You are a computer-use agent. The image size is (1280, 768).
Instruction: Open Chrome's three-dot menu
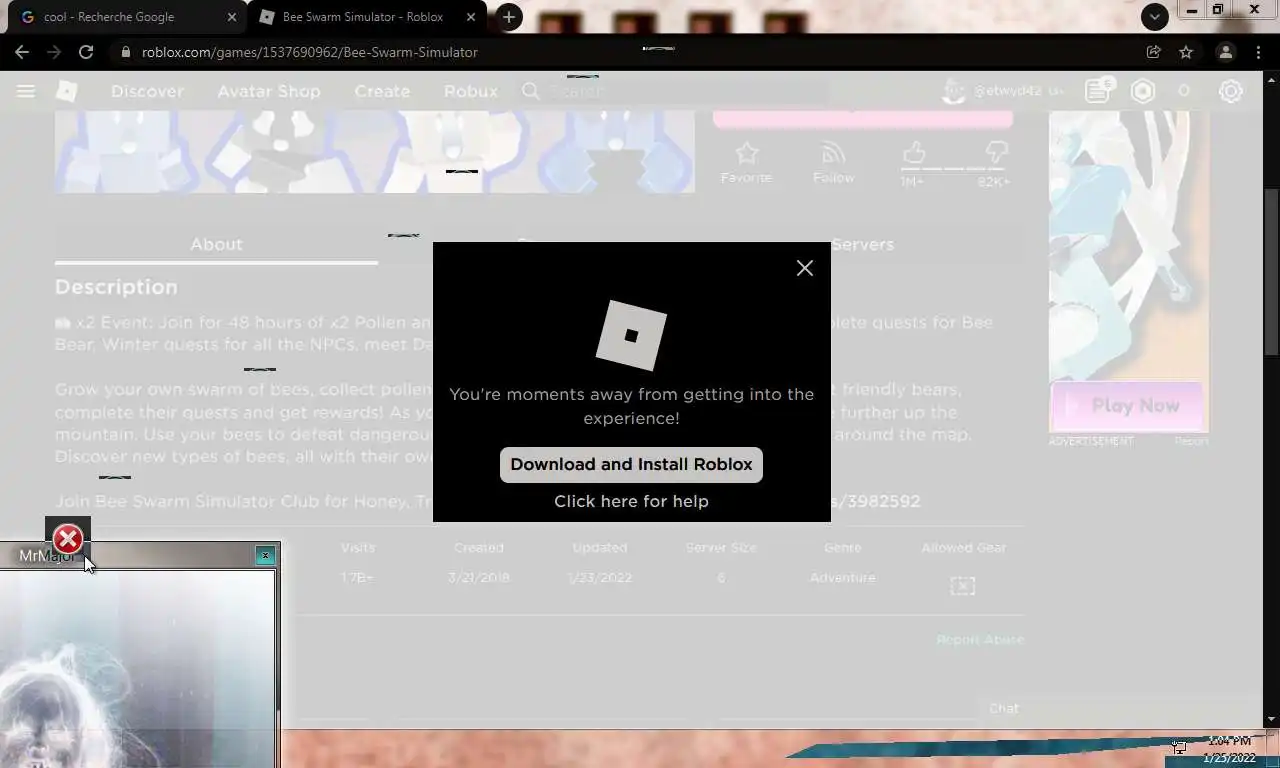(1258, 52)
